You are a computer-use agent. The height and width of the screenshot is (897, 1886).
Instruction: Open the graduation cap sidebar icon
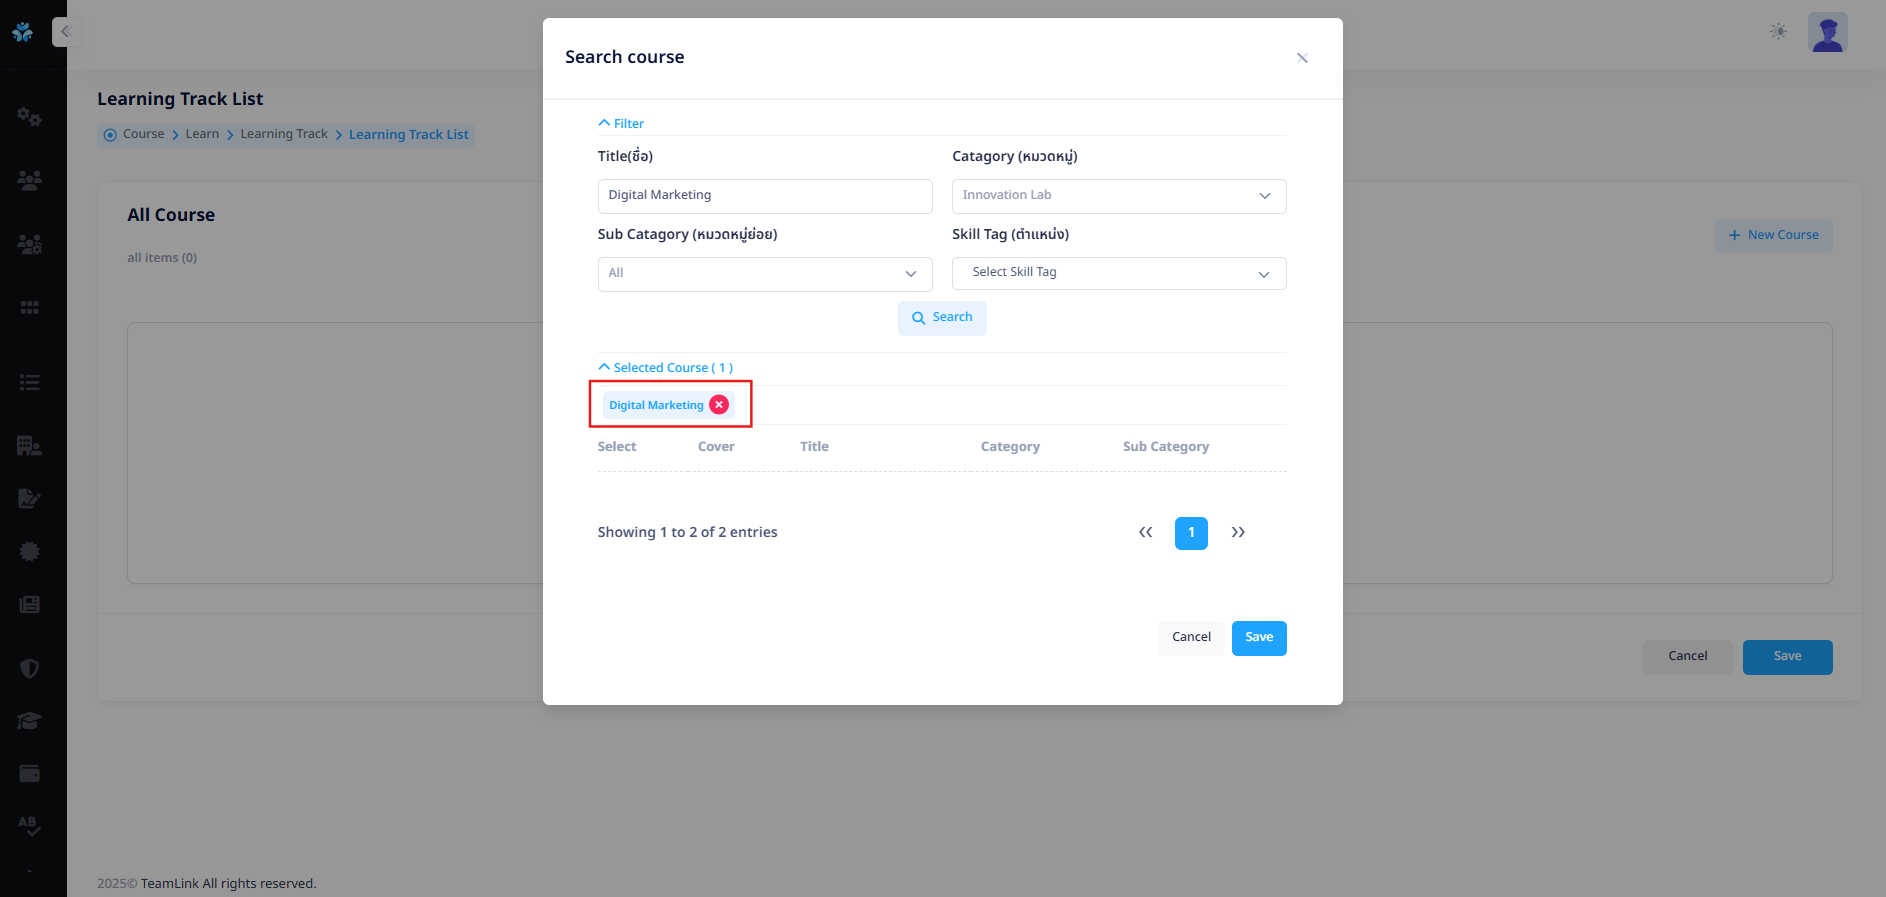tap(29, 721)
